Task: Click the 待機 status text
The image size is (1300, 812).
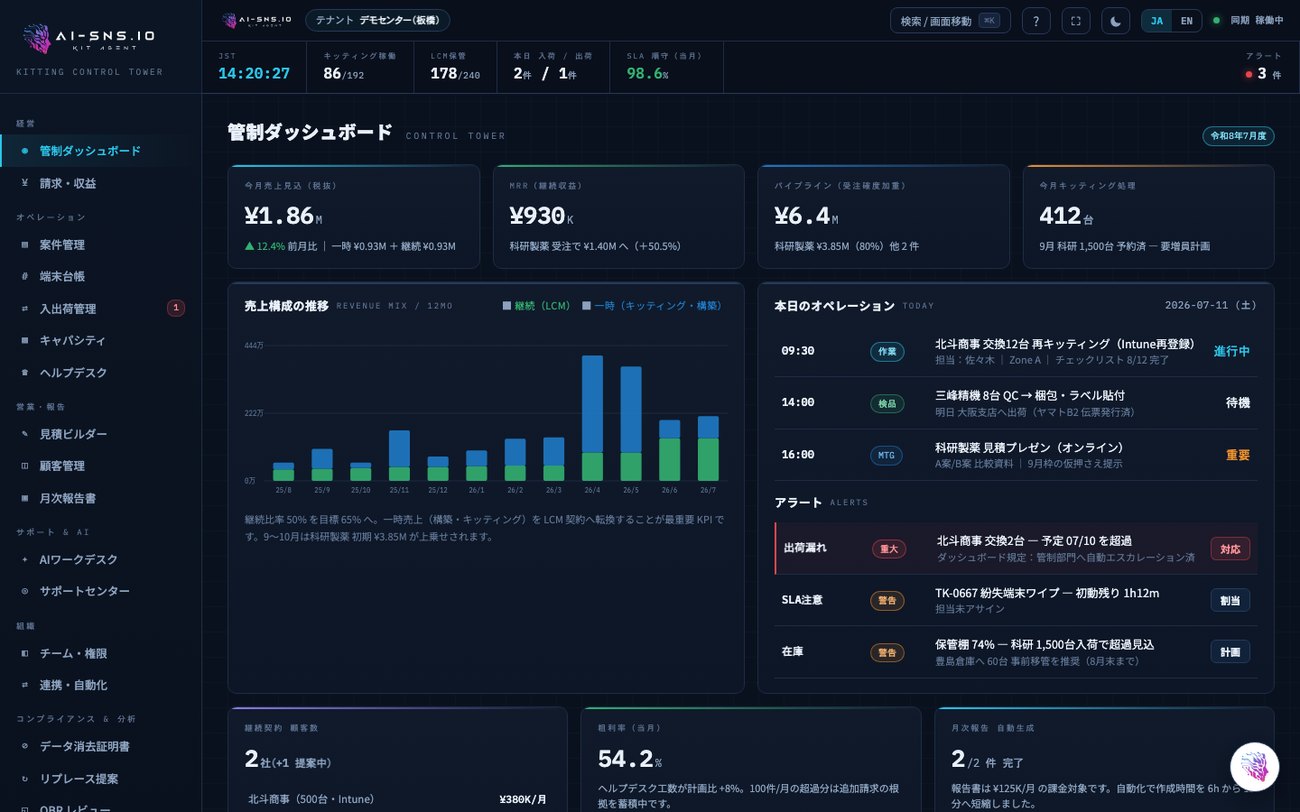Action: tap(1238, 403)
